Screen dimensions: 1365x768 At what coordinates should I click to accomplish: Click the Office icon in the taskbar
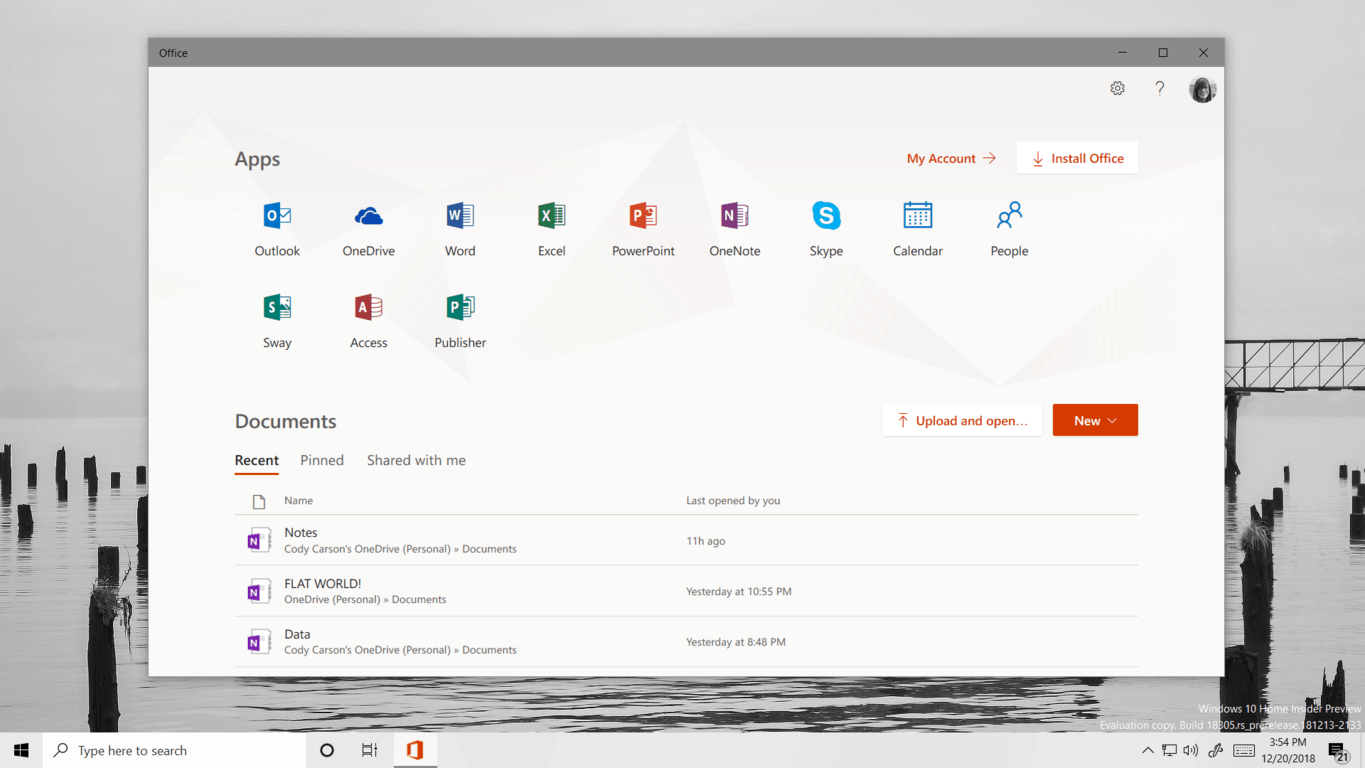(x=415, y=750)
